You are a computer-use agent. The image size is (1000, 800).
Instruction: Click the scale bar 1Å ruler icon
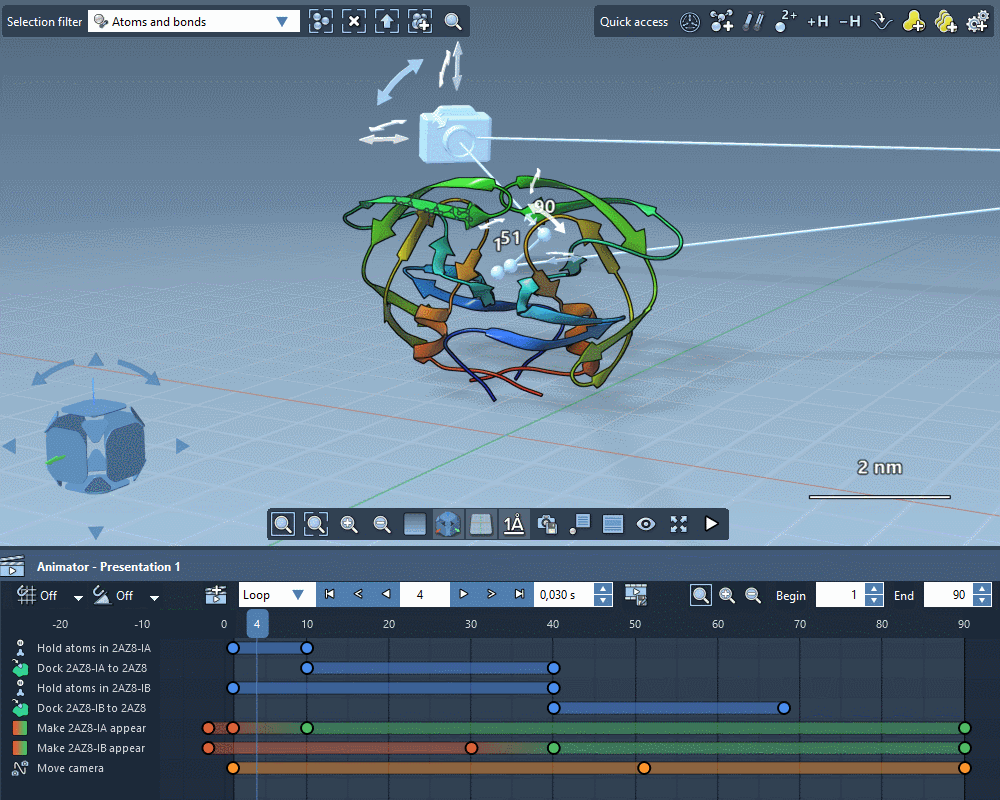(x=514, y=523)
